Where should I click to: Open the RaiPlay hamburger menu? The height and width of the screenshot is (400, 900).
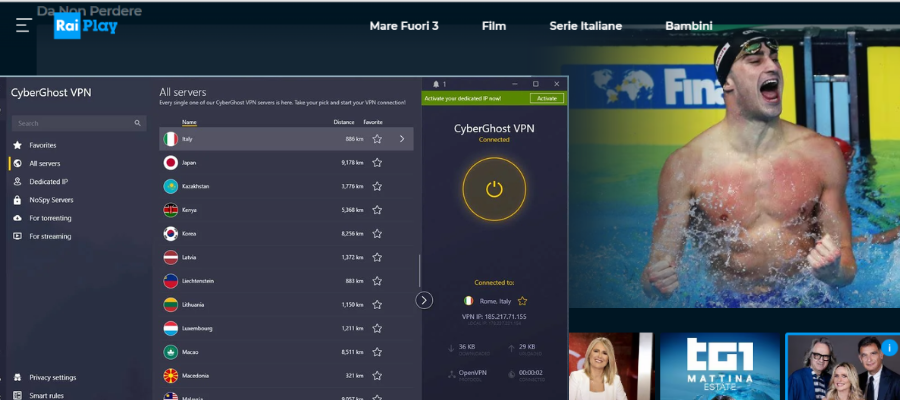(x=24, y=25)
